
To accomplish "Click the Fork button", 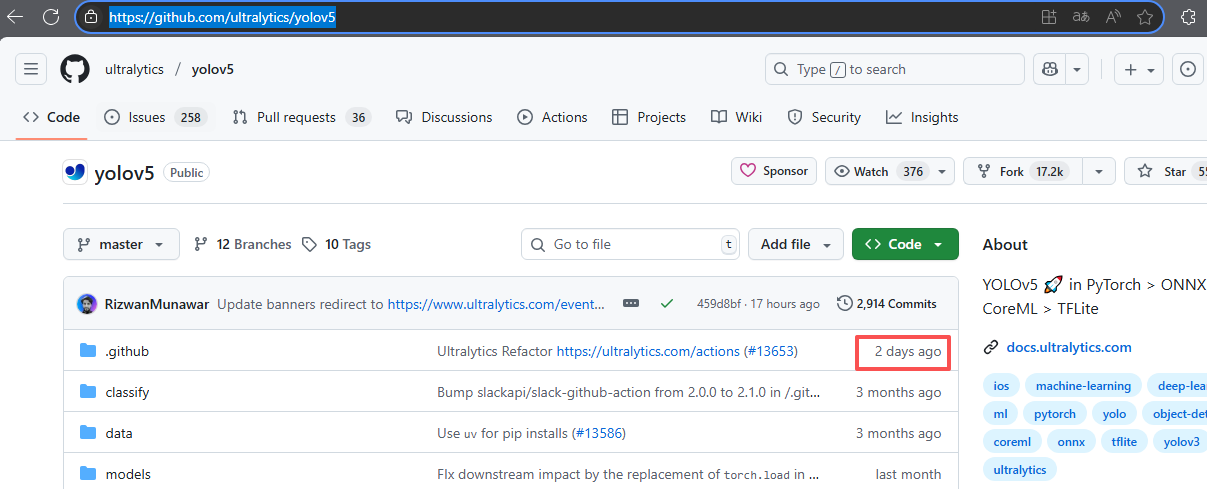I will (x=1023, y=171).
